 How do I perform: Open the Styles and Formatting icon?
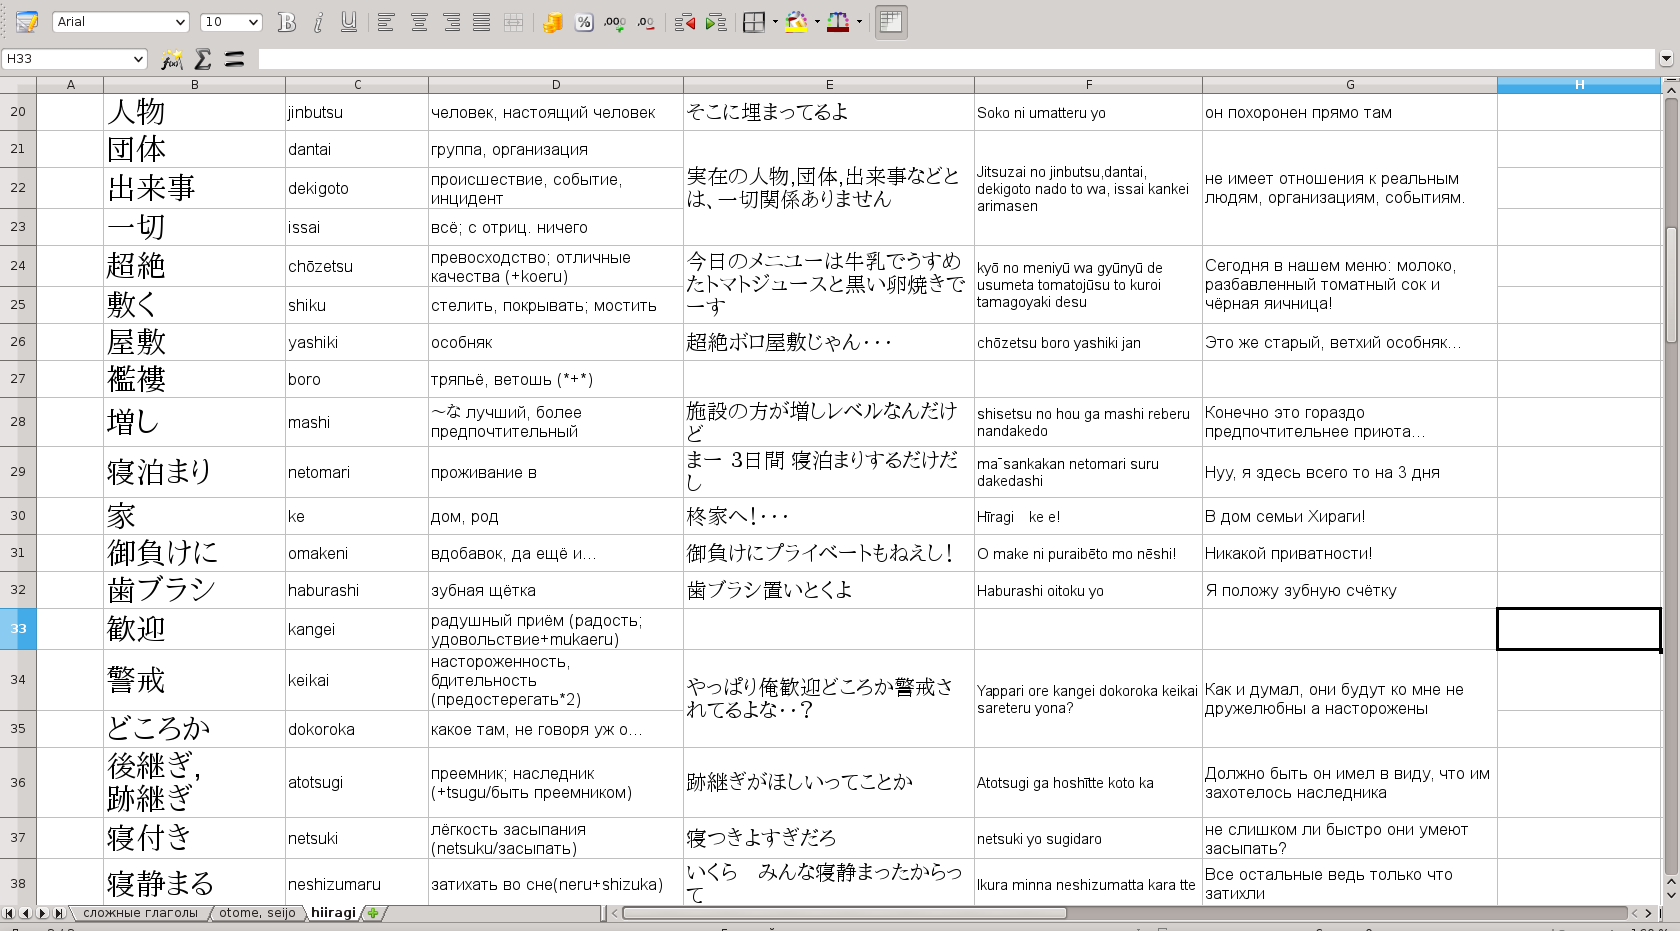pos(27,22)
